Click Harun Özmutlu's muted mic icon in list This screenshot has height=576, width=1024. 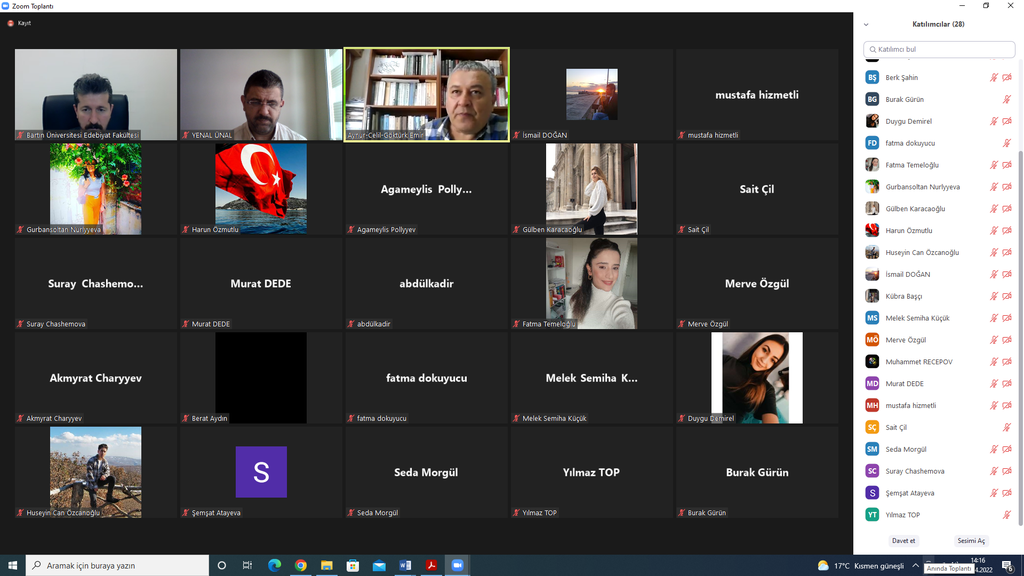[x=994, y=231]
